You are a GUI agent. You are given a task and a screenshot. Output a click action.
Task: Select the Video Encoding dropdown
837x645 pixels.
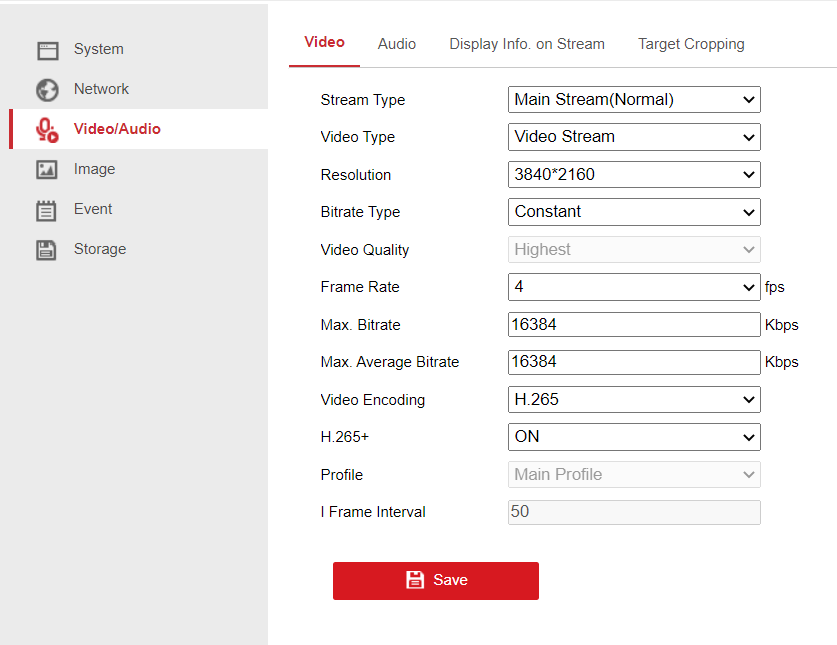634,400
